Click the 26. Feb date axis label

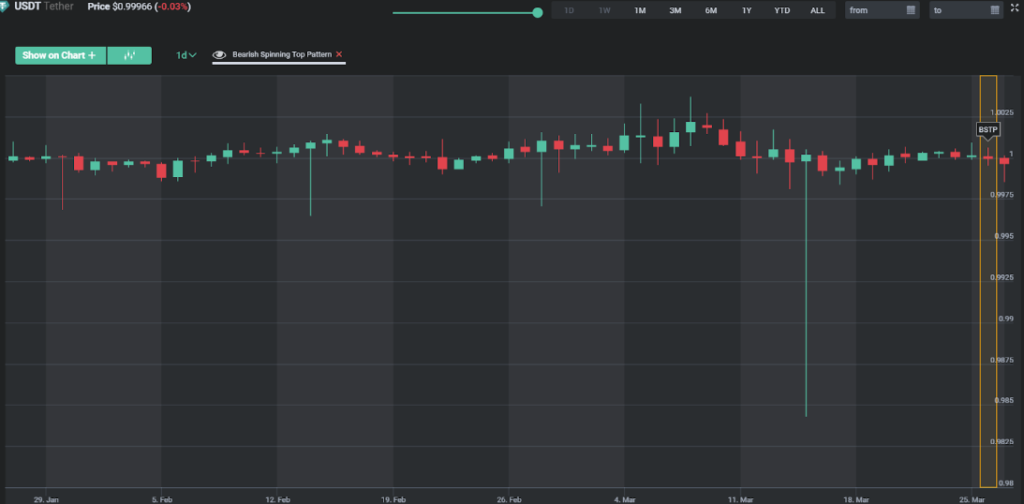point(509,499)
